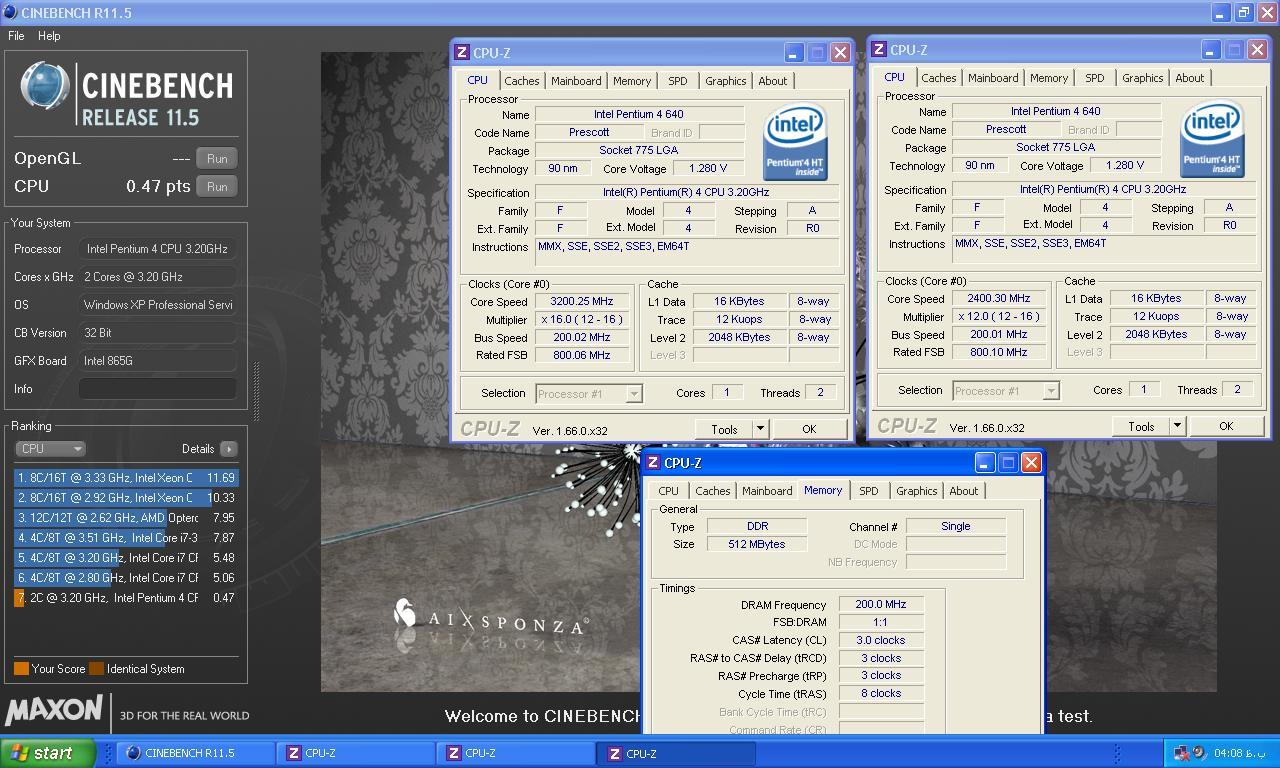Viewport: 1280px width, 768px height.
Task: Run the OpenGL benchmark
Action: pos(217,158)
